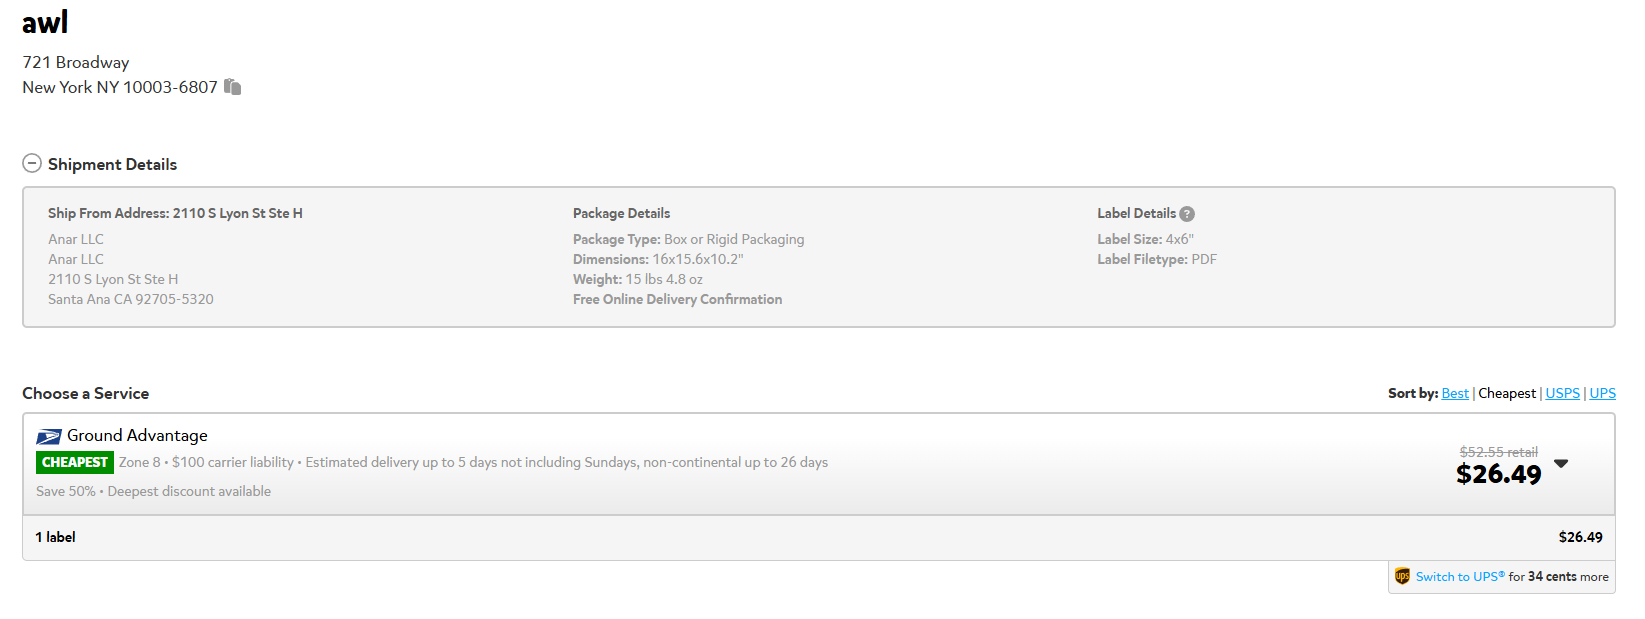Click the USPS eagle logo beside Ground Advantage
The width and height of the screenshot is (1645, 619).
point(49,436)
